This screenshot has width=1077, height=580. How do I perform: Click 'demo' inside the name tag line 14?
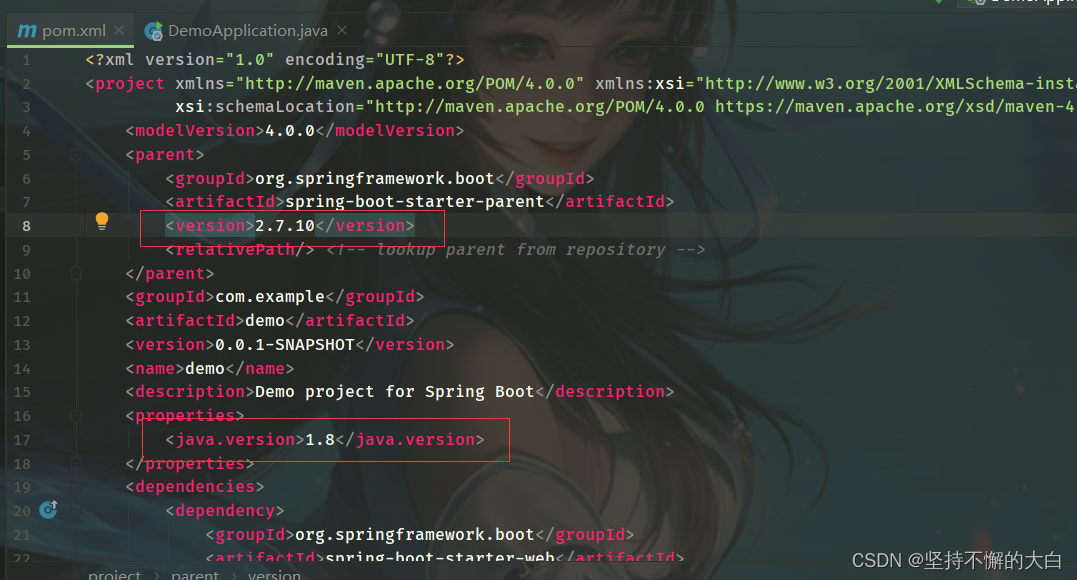click(x=205, y=368)
